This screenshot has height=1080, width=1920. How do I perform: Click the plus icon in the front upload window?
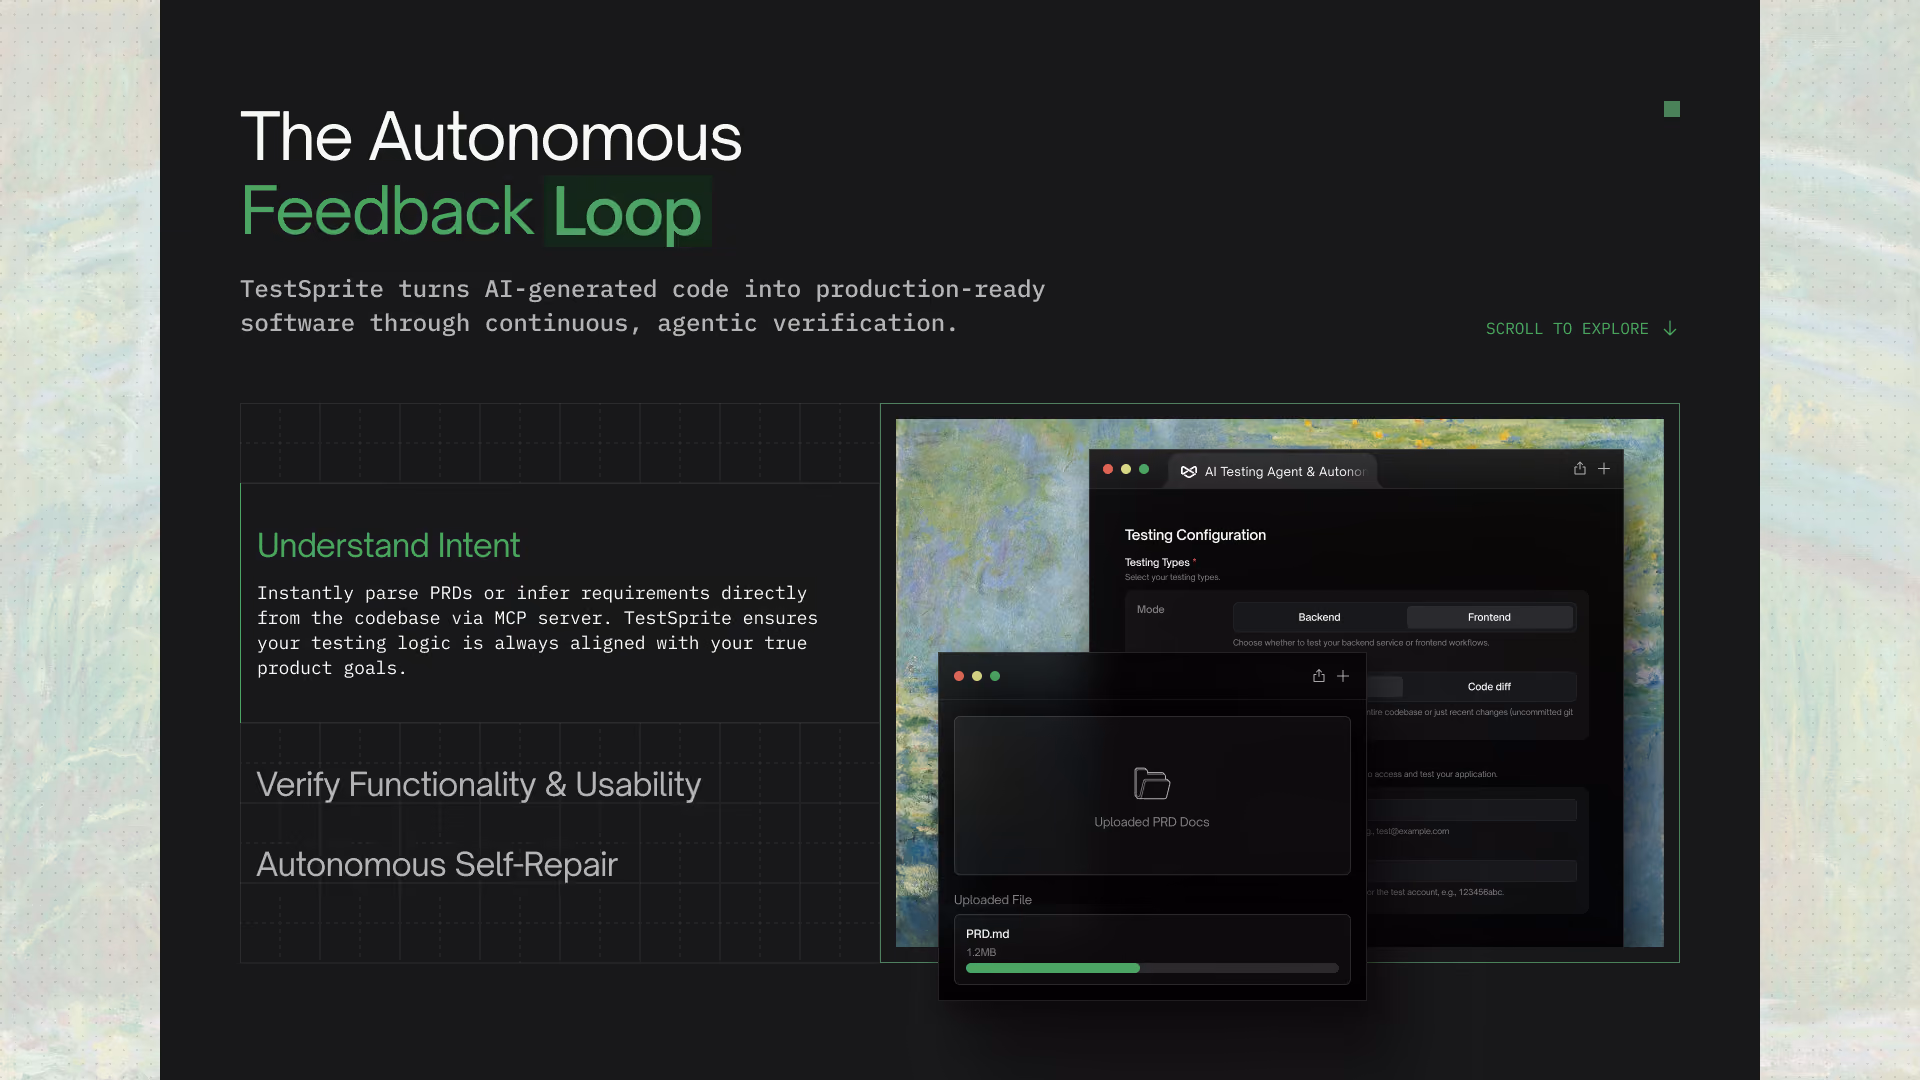coord(1343,676)
